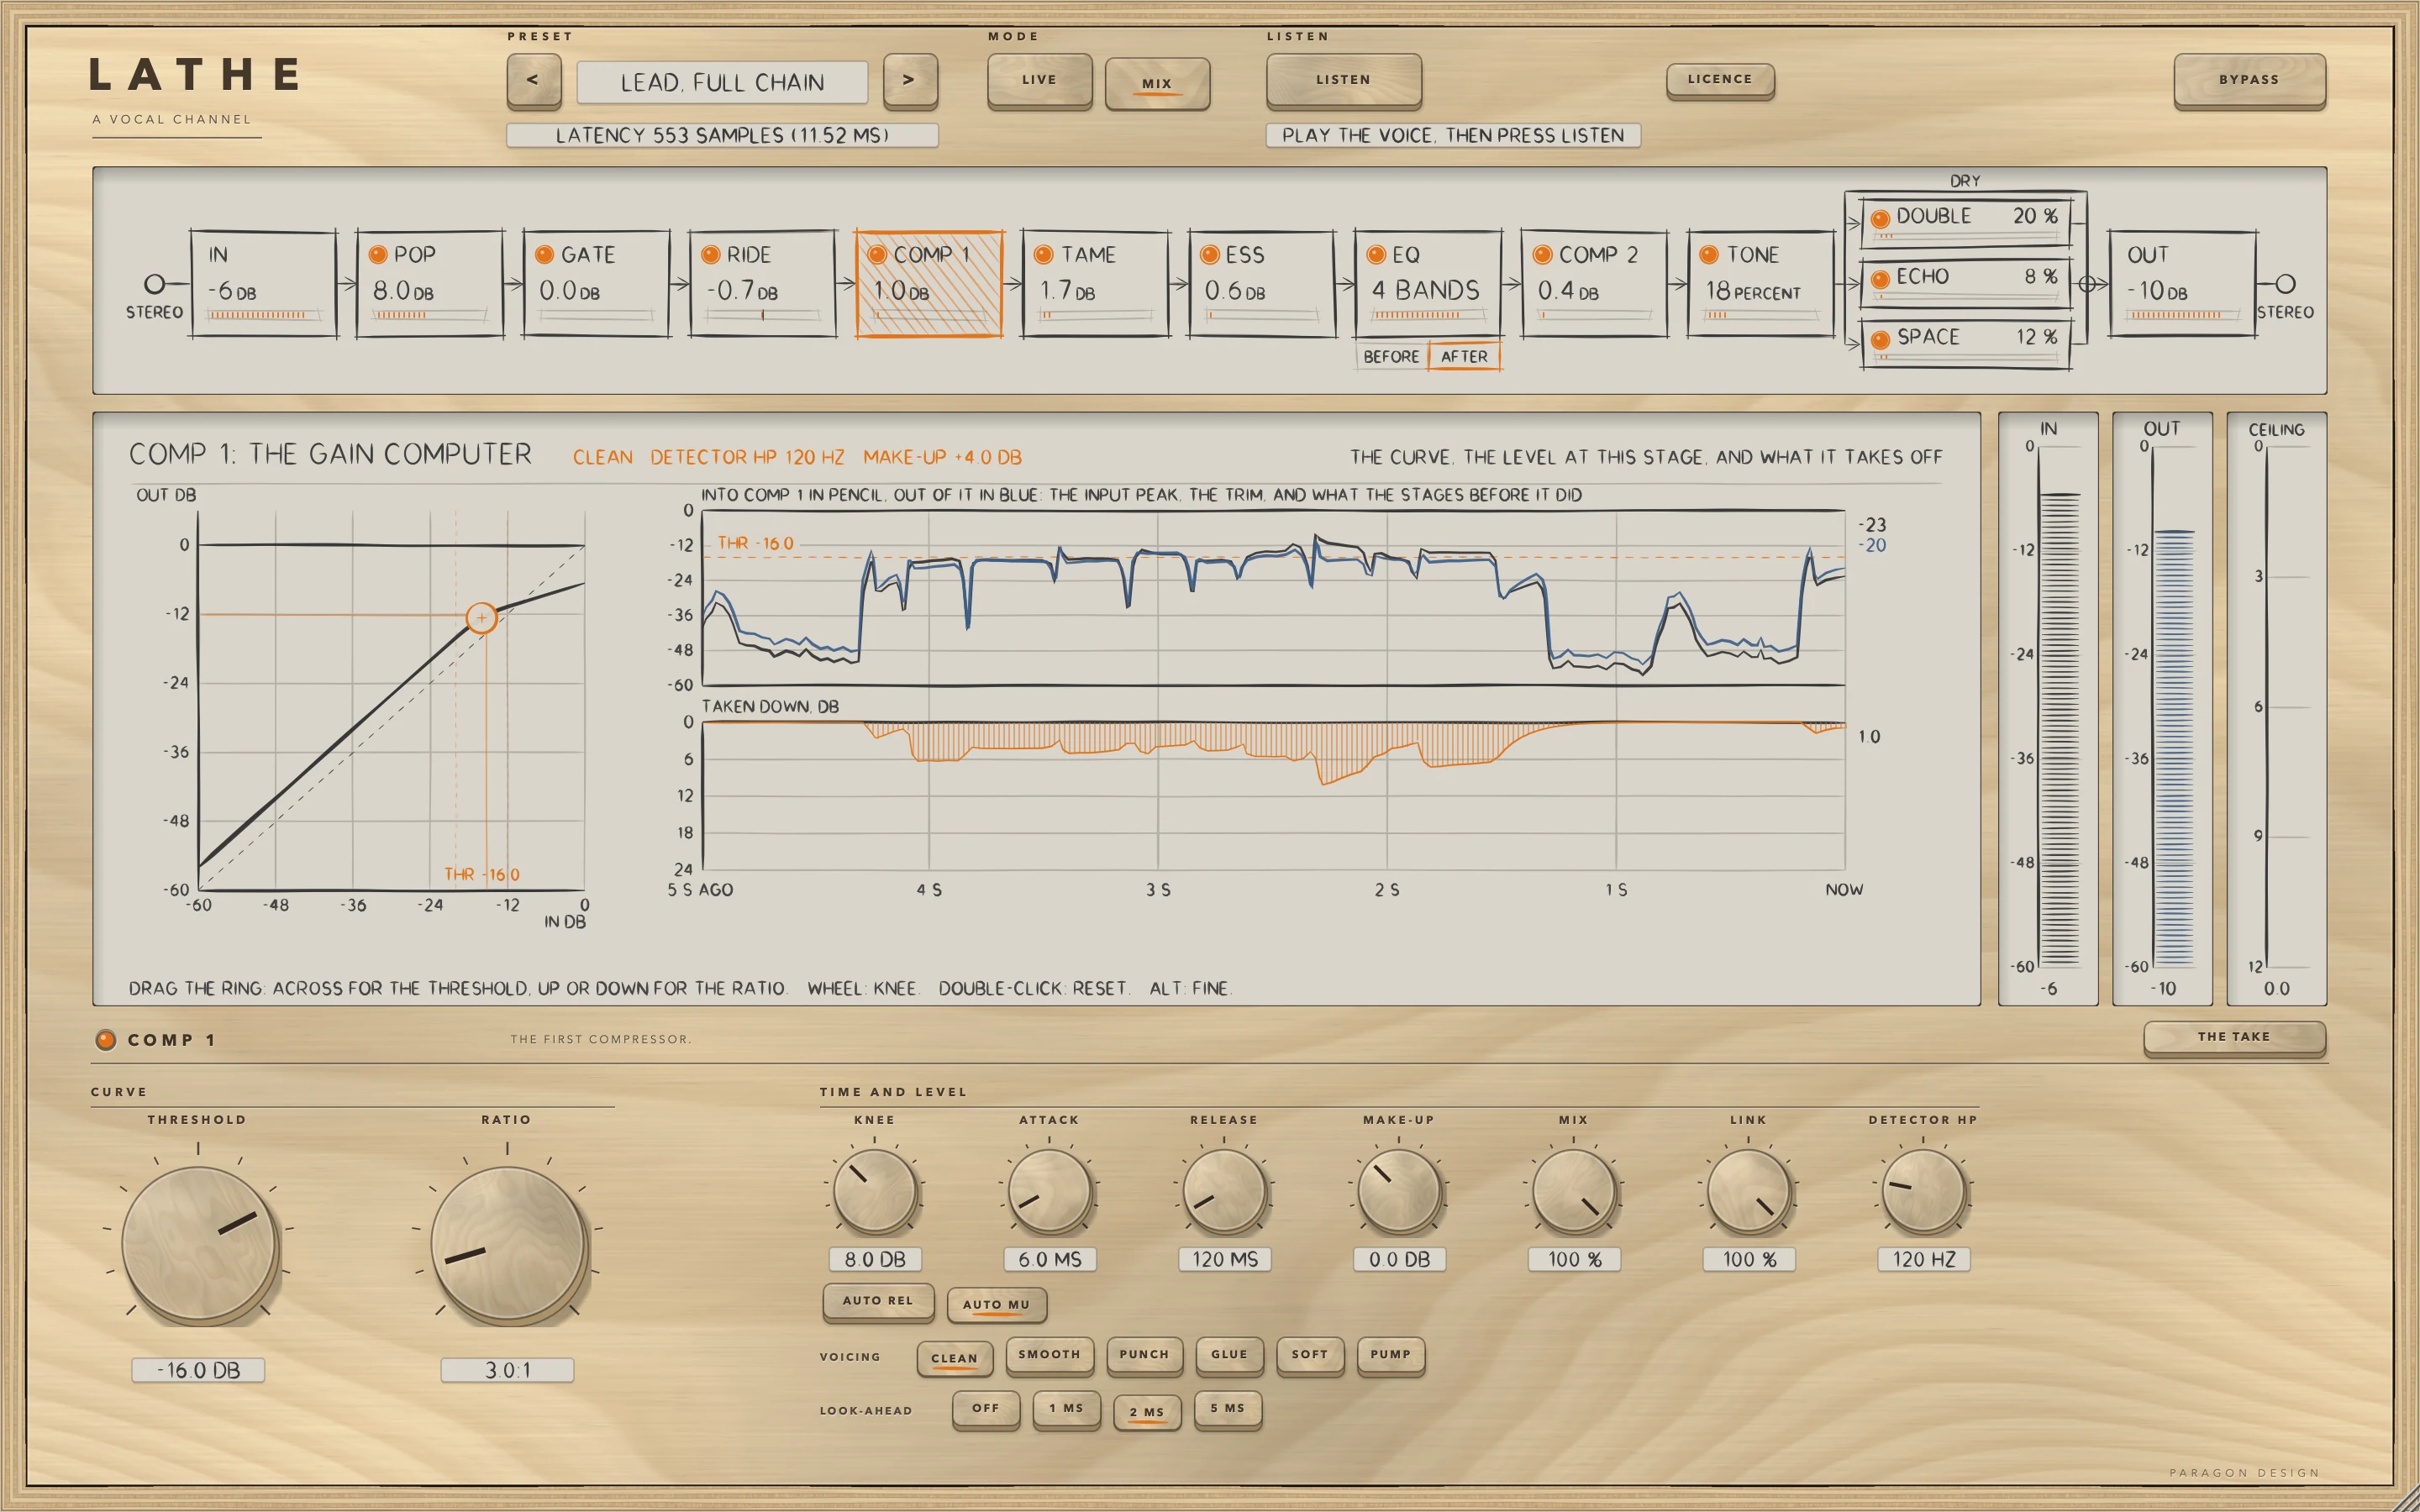Go to the previous preset arrow

[533, 80]
